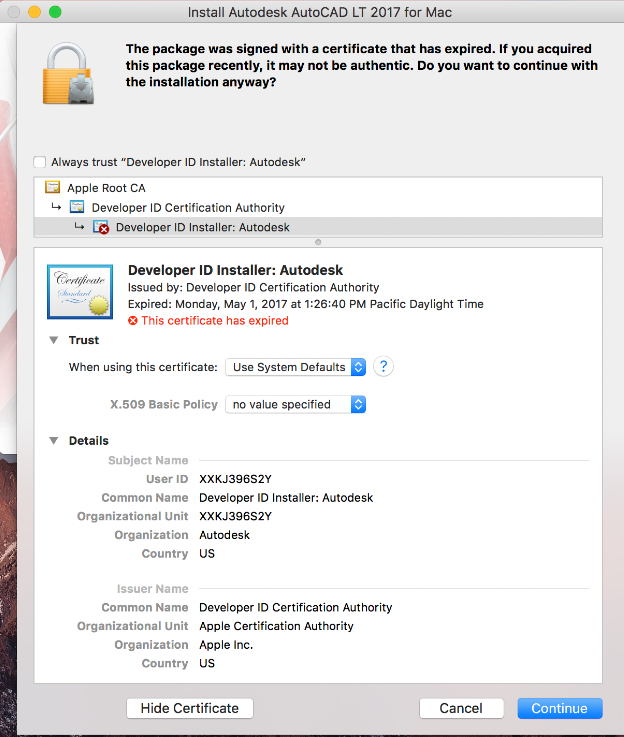
Task: Click the Issuer Name section heading
Action: (152, 588)
